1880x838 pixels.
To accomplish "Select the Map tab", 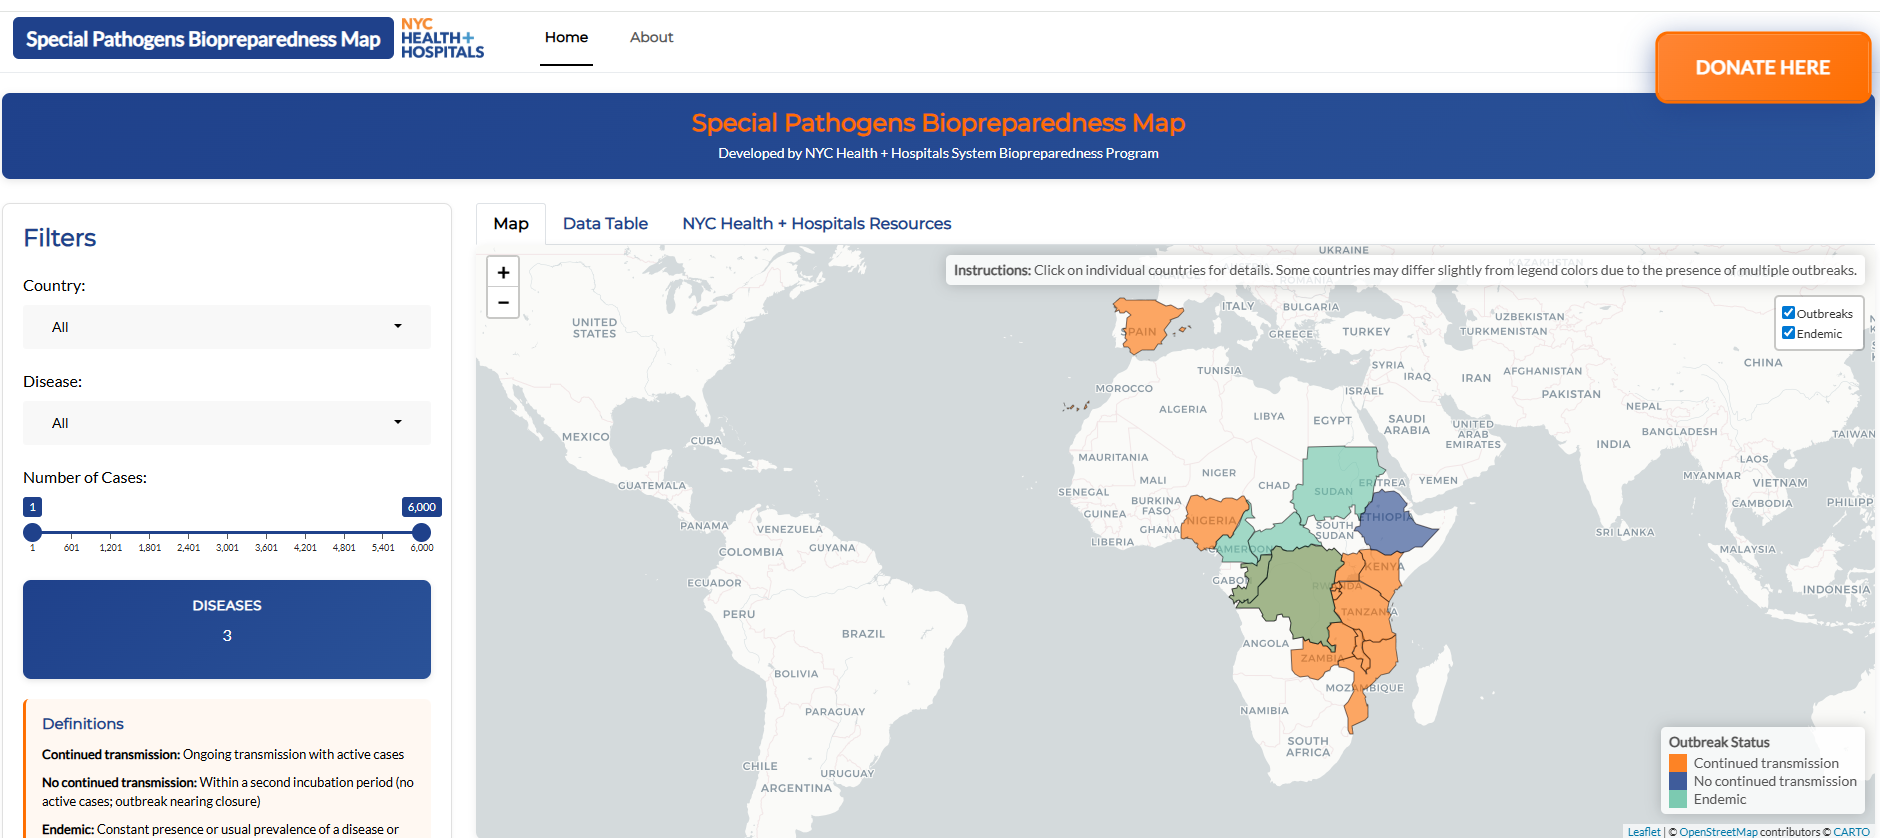I will (511, 224).
